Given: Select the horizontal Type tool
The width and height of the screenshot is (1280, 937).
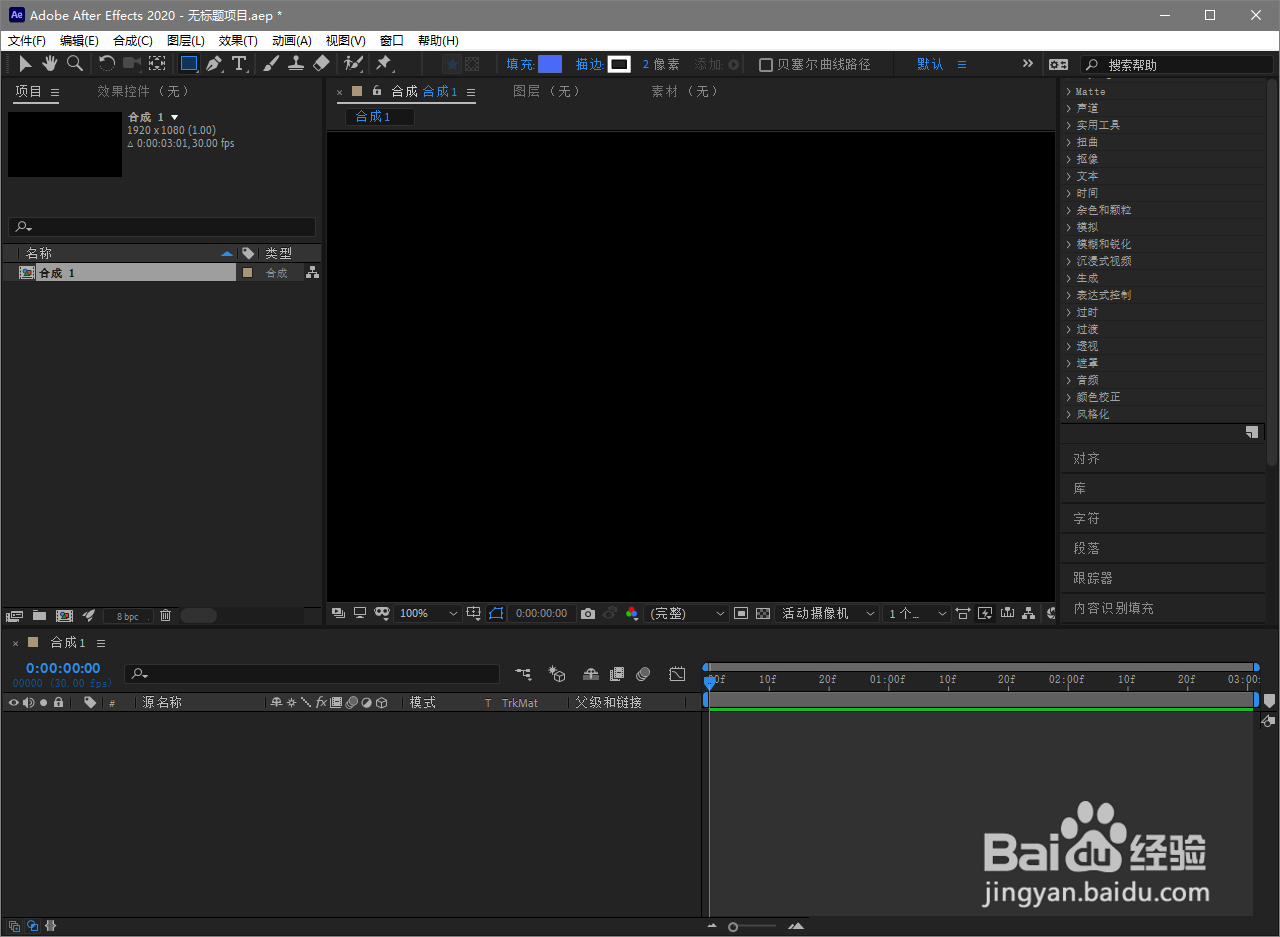Looking at the screenshot, I should pos(239,64).
